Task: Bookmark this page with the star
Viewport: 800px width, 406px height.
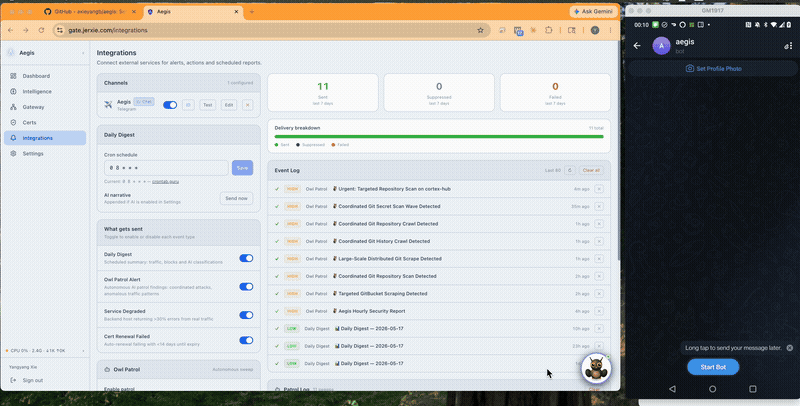Action: pyautogui.click(x=480, y=30)
